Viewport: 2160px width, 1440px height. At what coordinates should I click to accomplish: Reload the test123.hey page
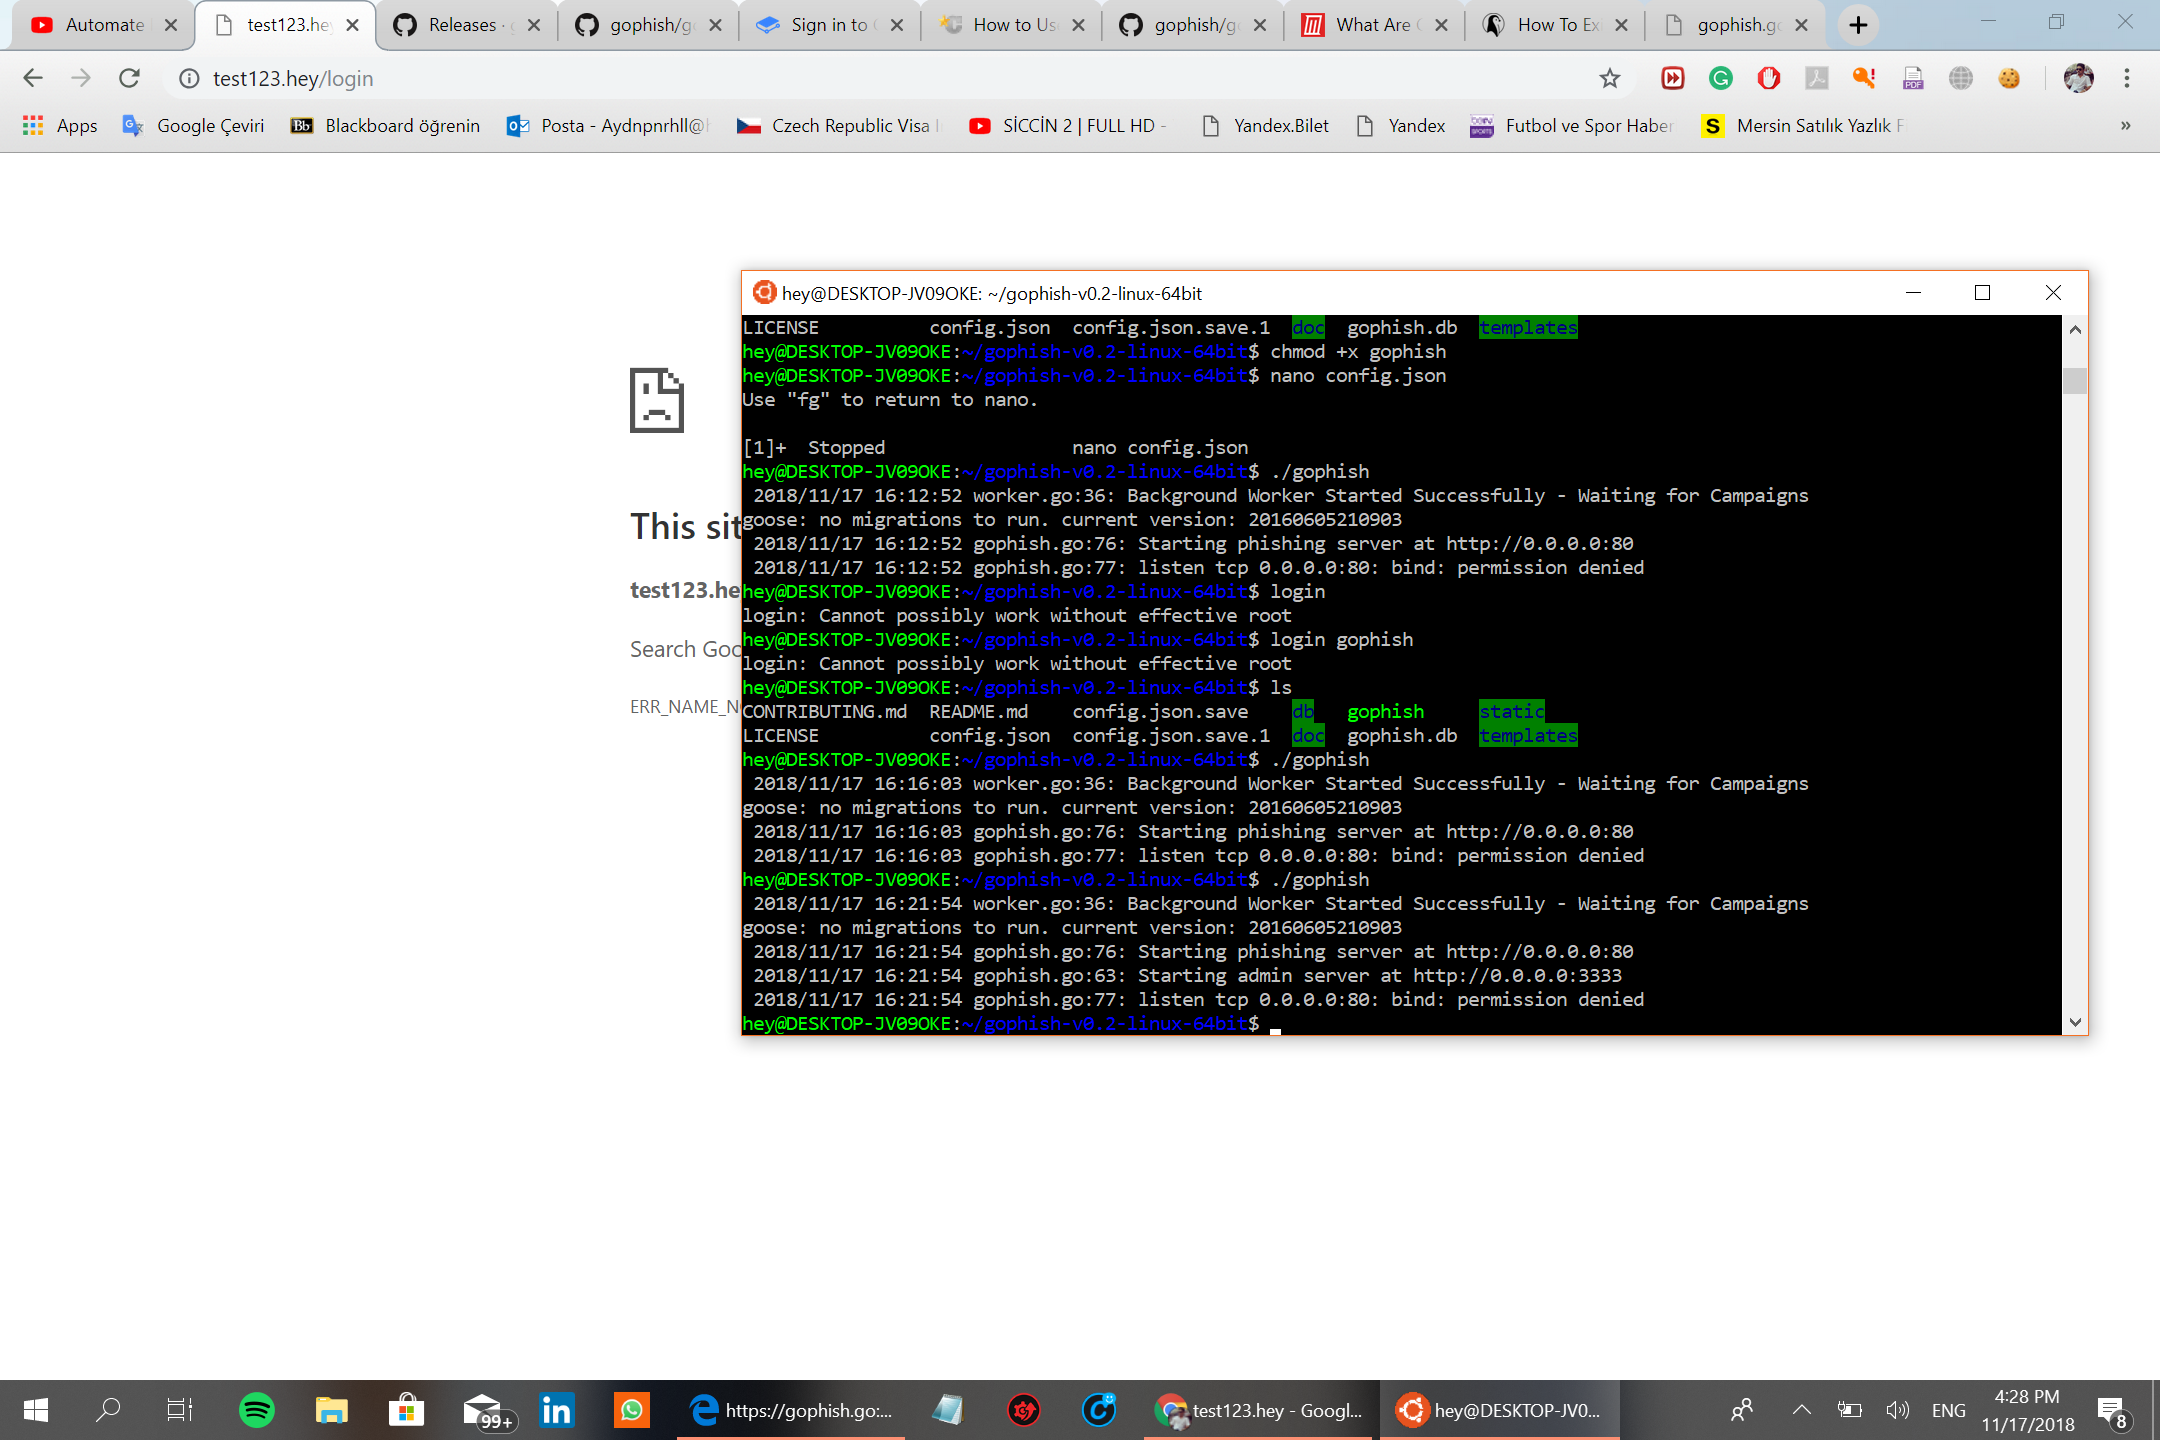(x=129, y=78)
